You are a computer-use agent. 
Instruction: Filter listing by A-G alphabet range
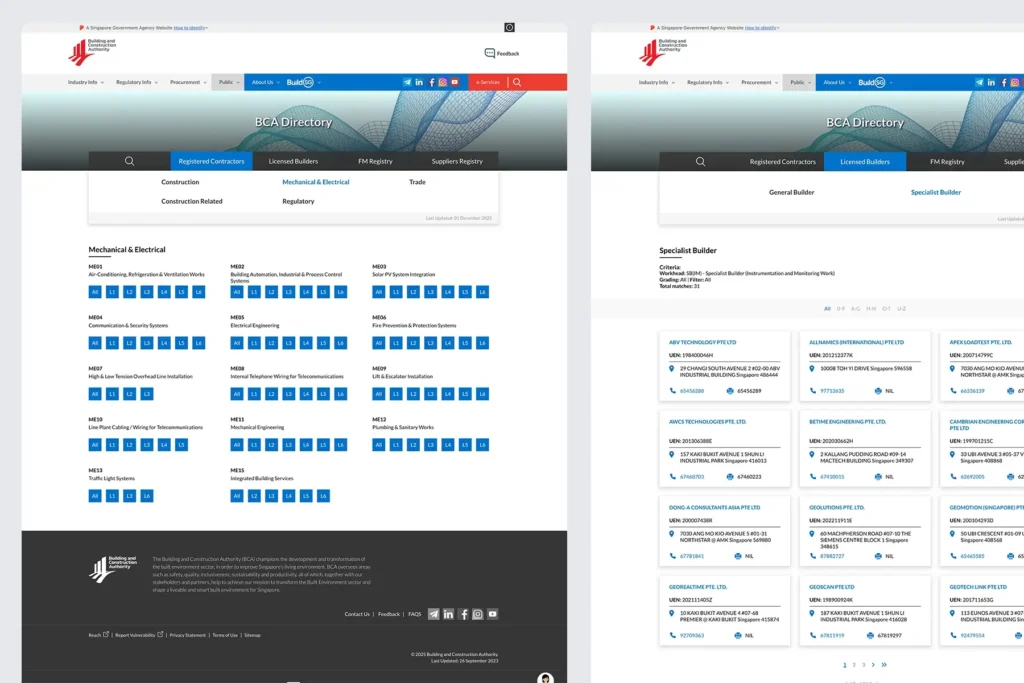[x=855, y=309]
